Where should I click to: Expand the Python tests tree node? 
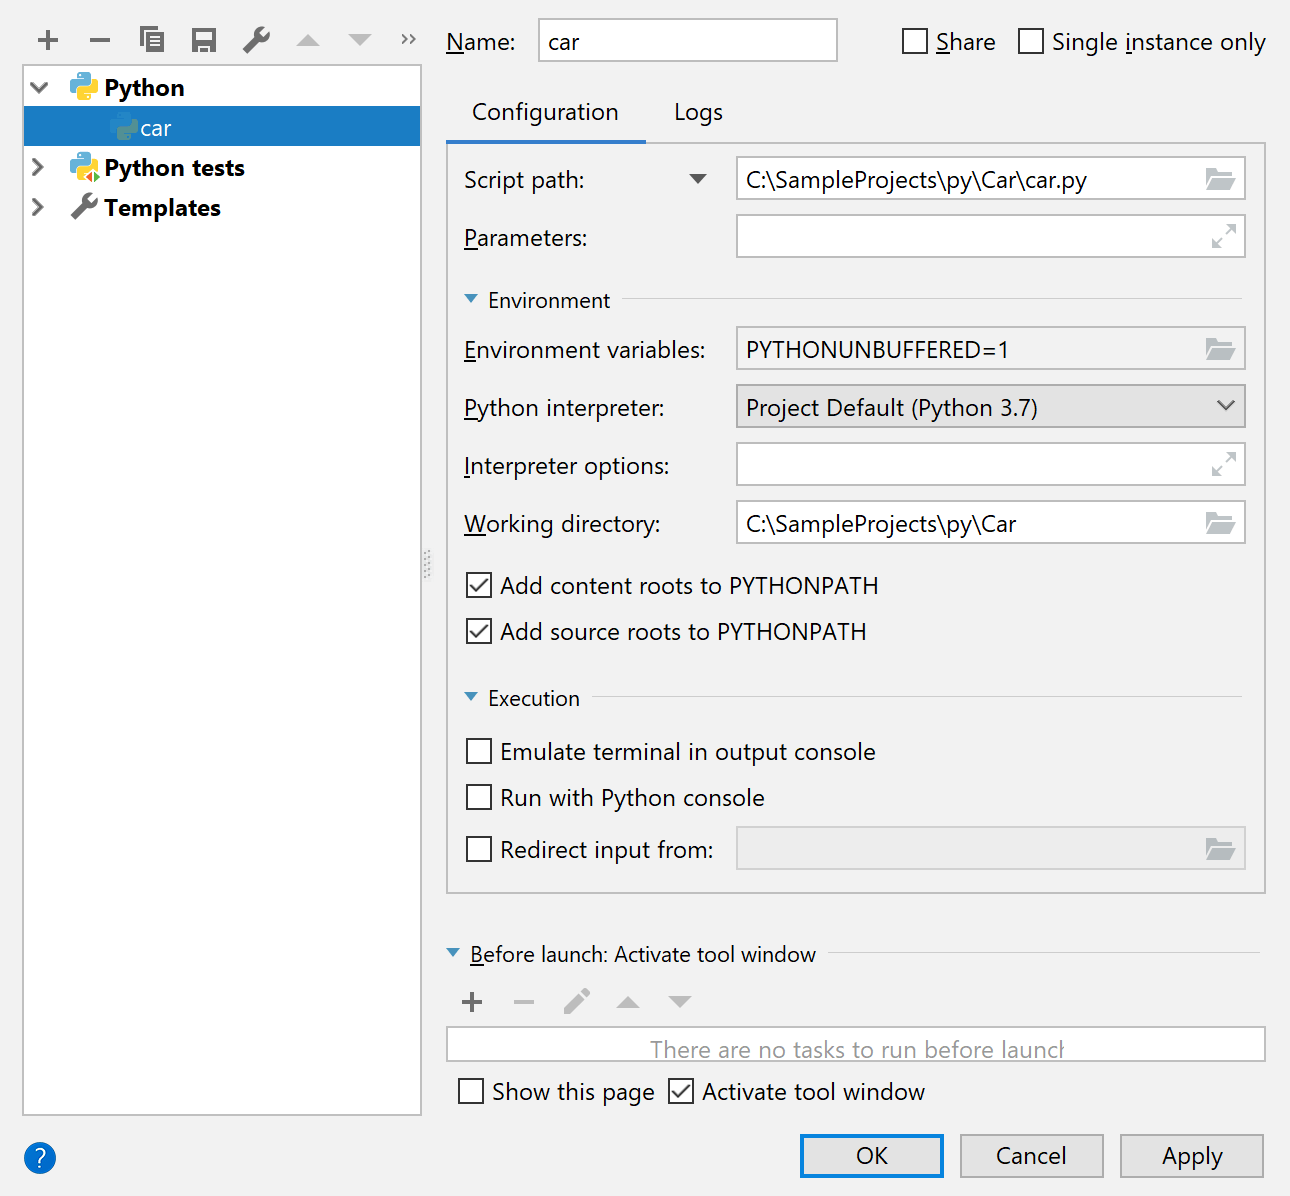(39, 167)
